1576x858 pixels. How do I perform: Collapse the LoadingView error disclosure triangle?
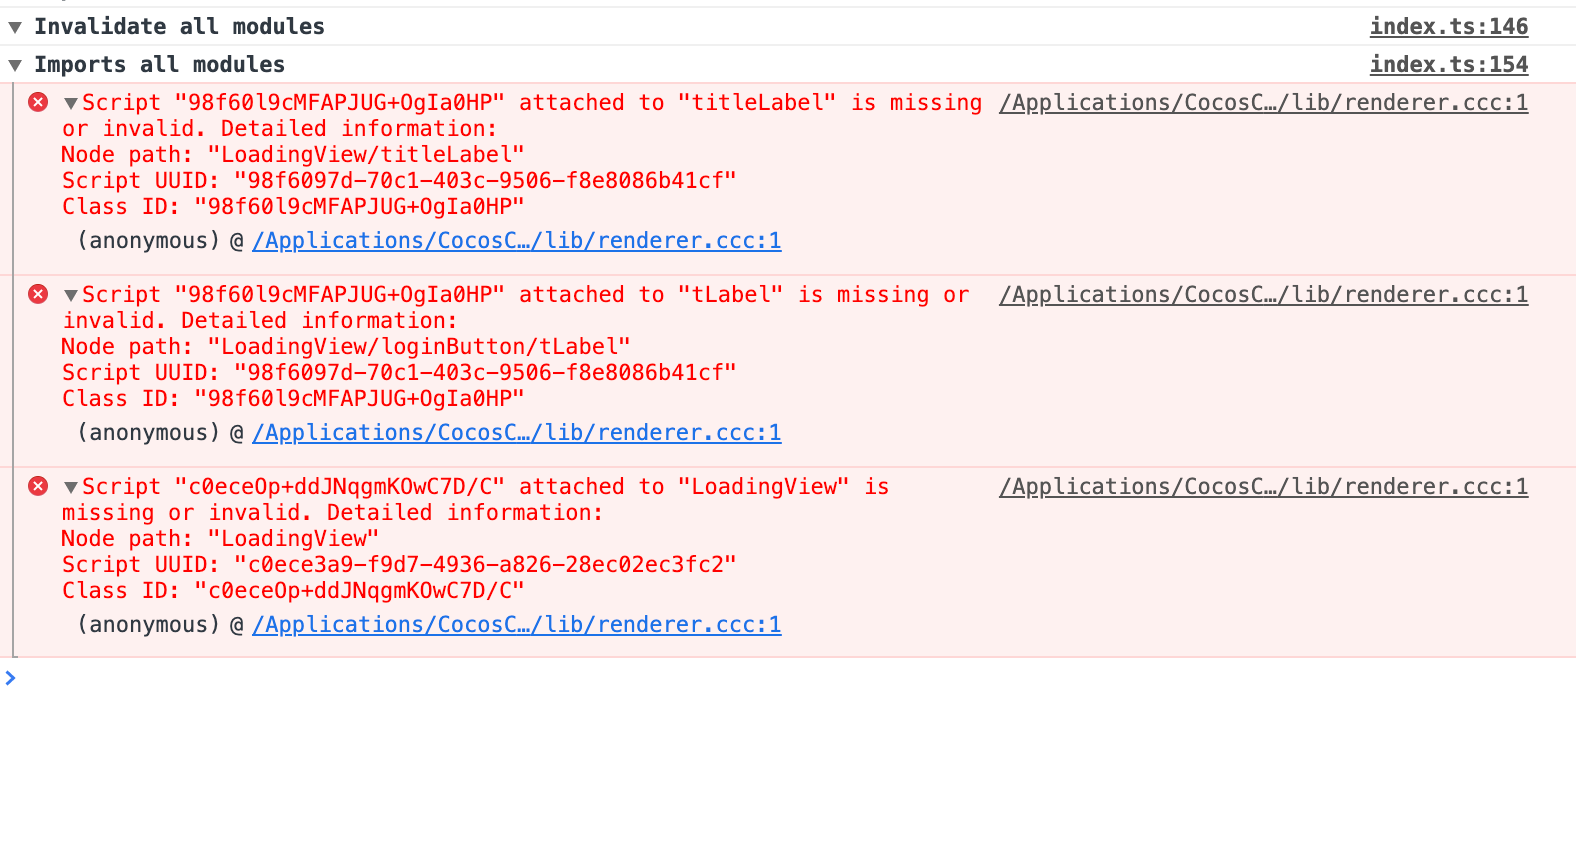[71, 487]
